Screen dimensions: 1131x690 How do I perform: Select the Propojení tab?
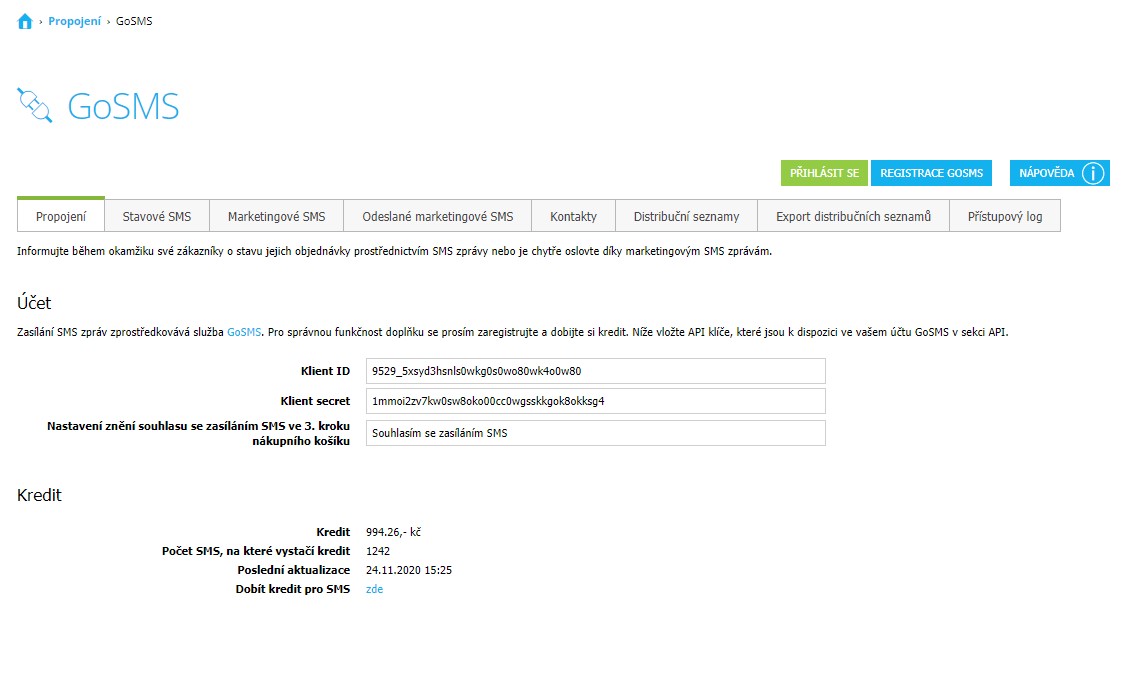coord(61,216)
